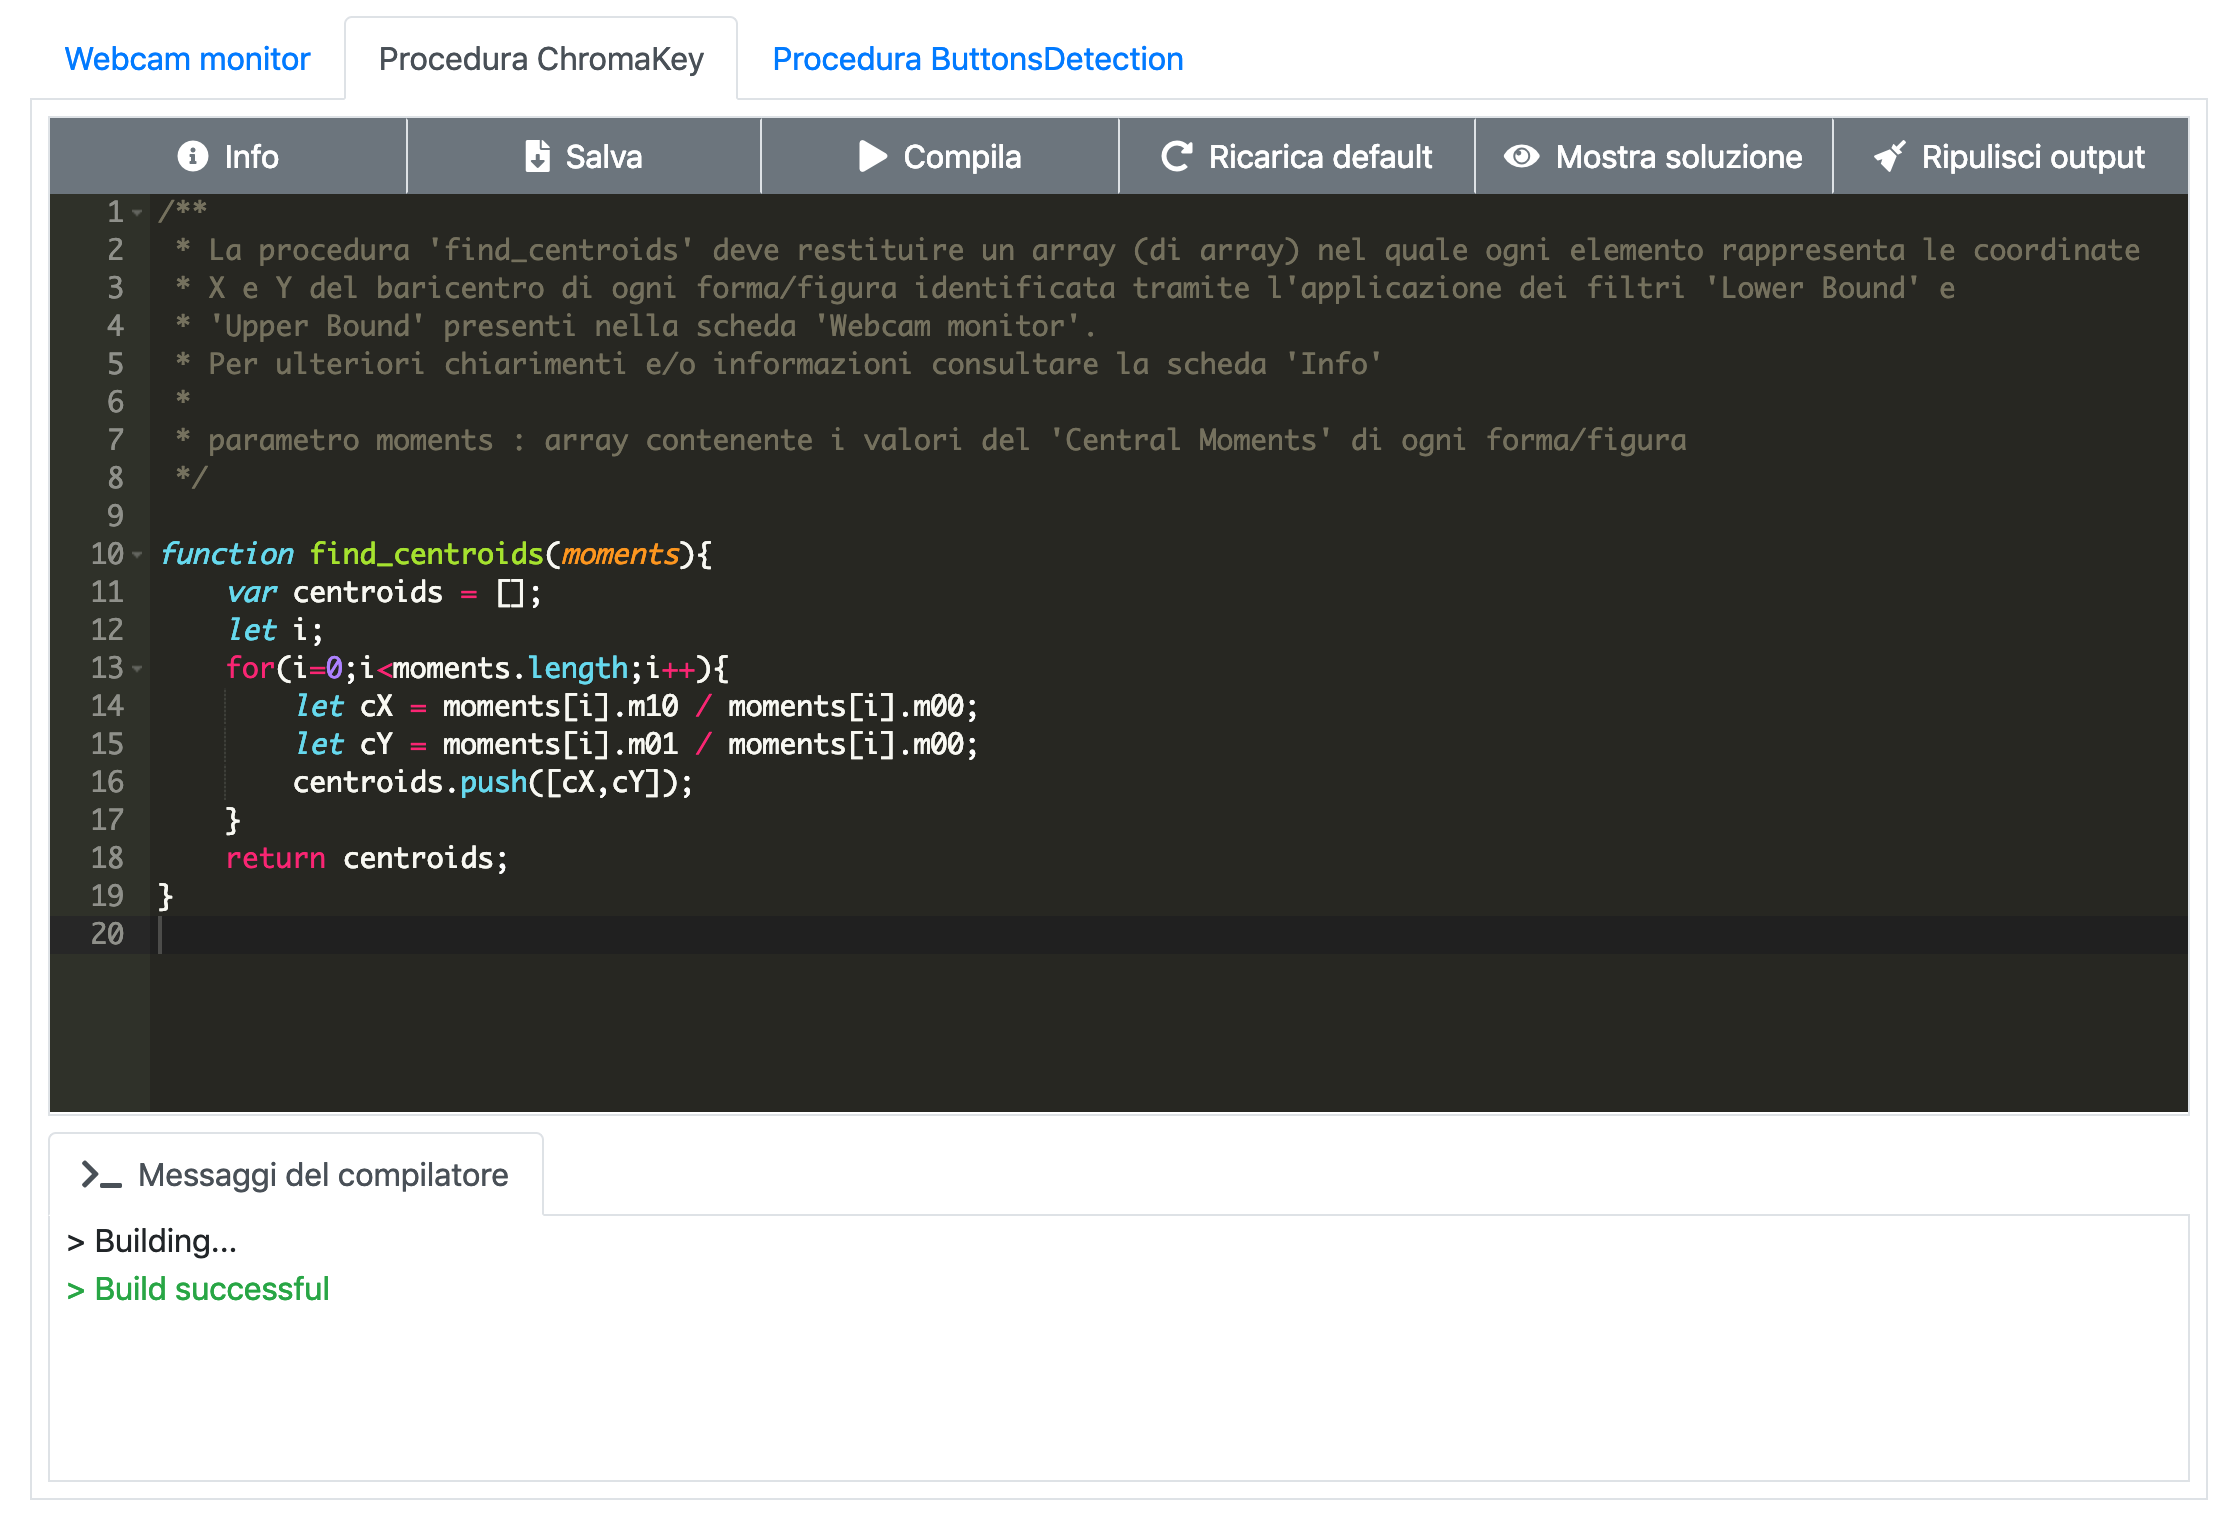Click the Salva file download icon
Viewport: 2238px width, 1516px height.
[537, 156]
